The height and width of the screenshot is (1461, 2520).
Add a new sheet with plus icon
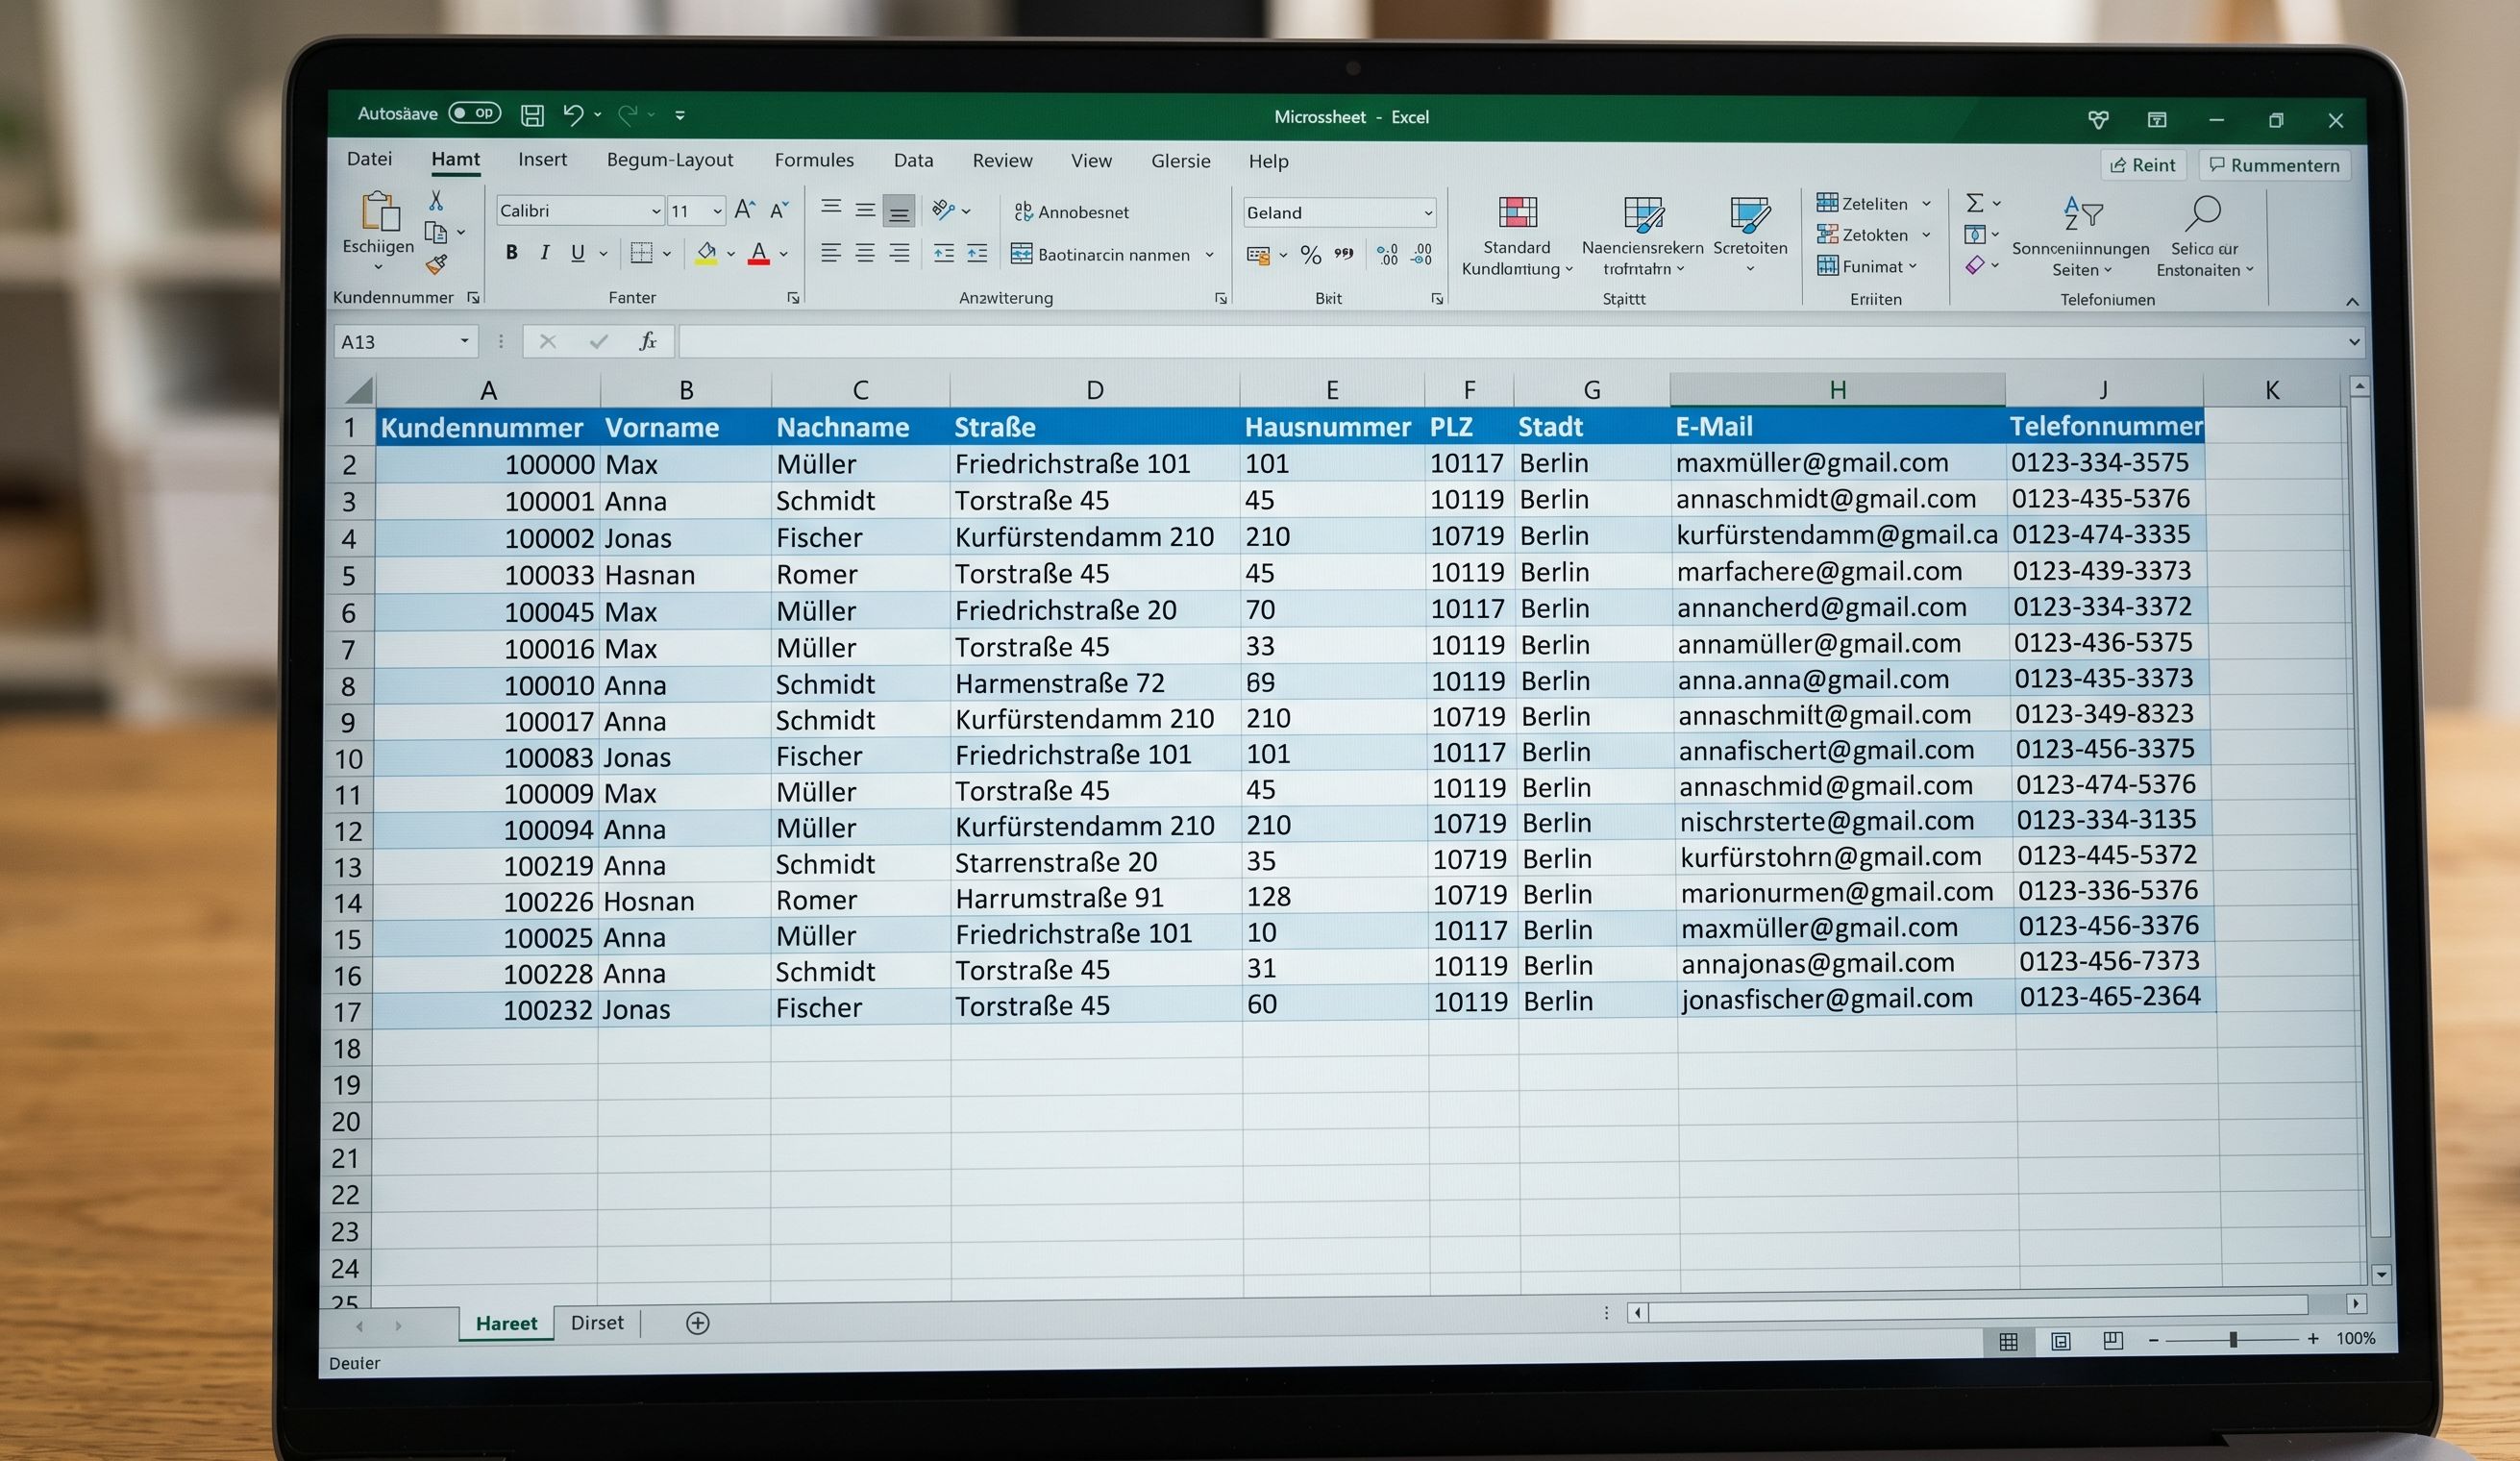coord(698,1323)
